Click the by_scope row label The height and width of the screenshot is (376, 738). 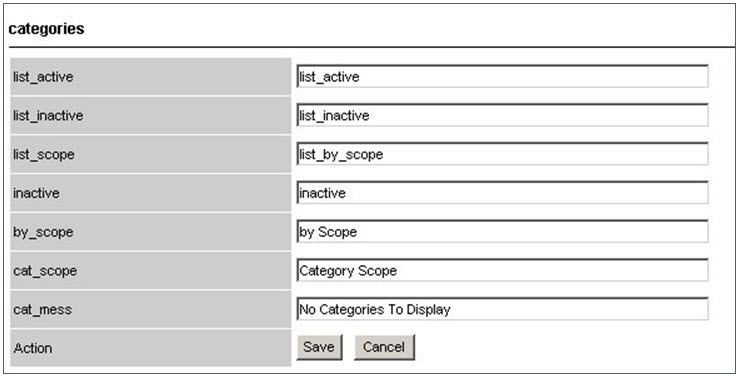coord(43,232)
